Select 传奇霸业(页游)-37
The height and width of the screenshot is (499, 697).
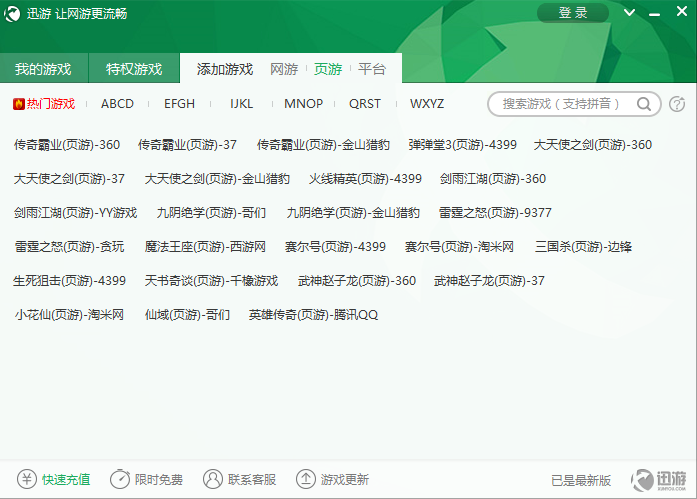coord(187,145)
